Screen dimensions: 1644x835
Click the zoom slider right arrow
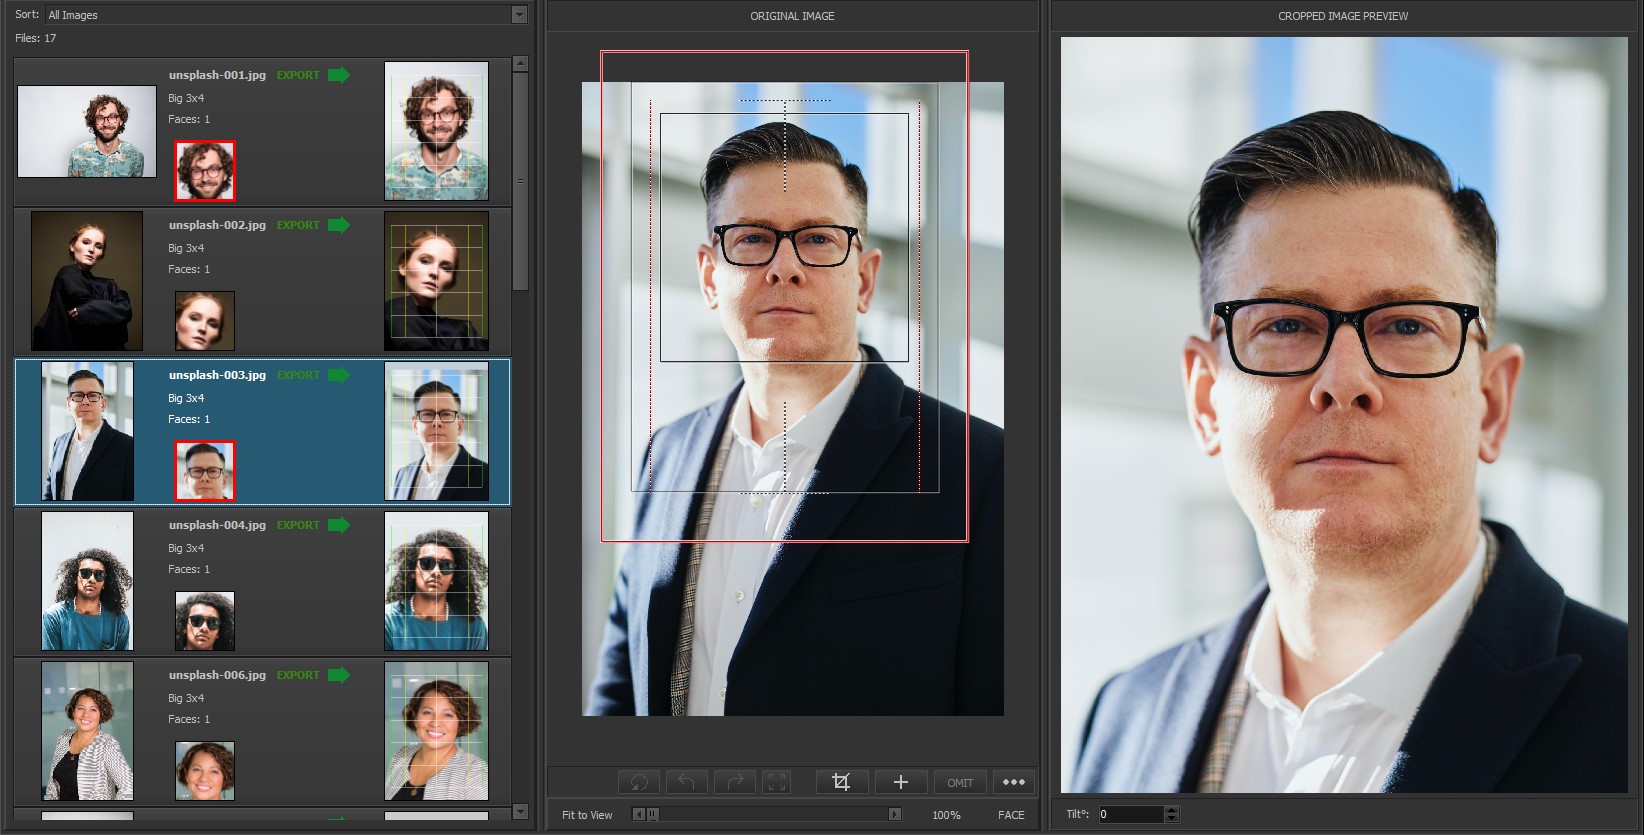coord(894,814)
